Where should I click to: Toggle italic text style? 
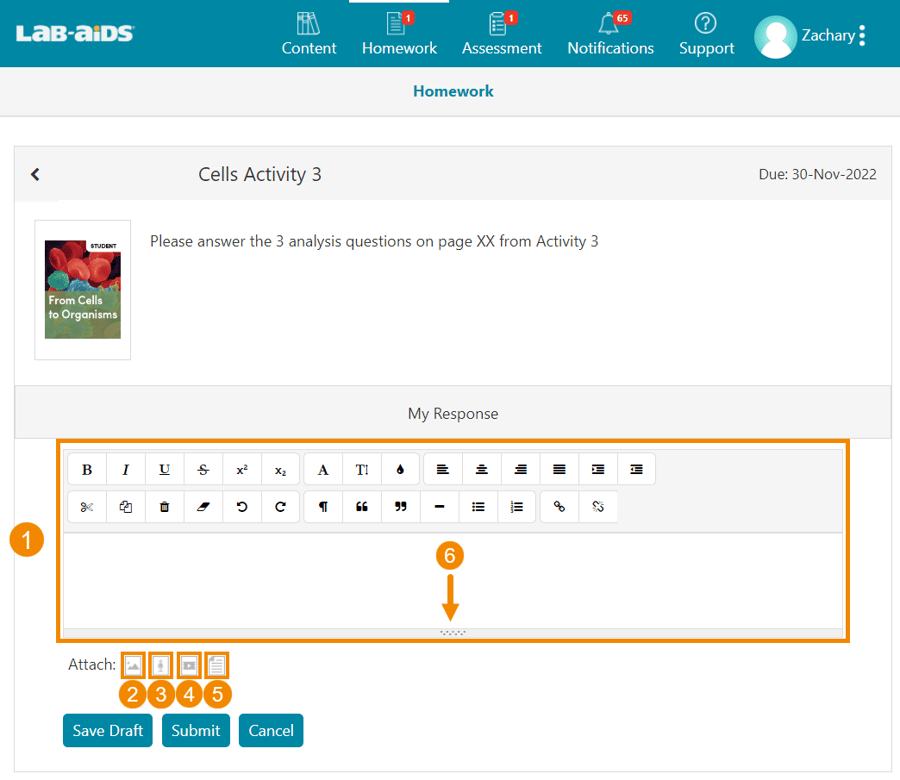(126, 469)
